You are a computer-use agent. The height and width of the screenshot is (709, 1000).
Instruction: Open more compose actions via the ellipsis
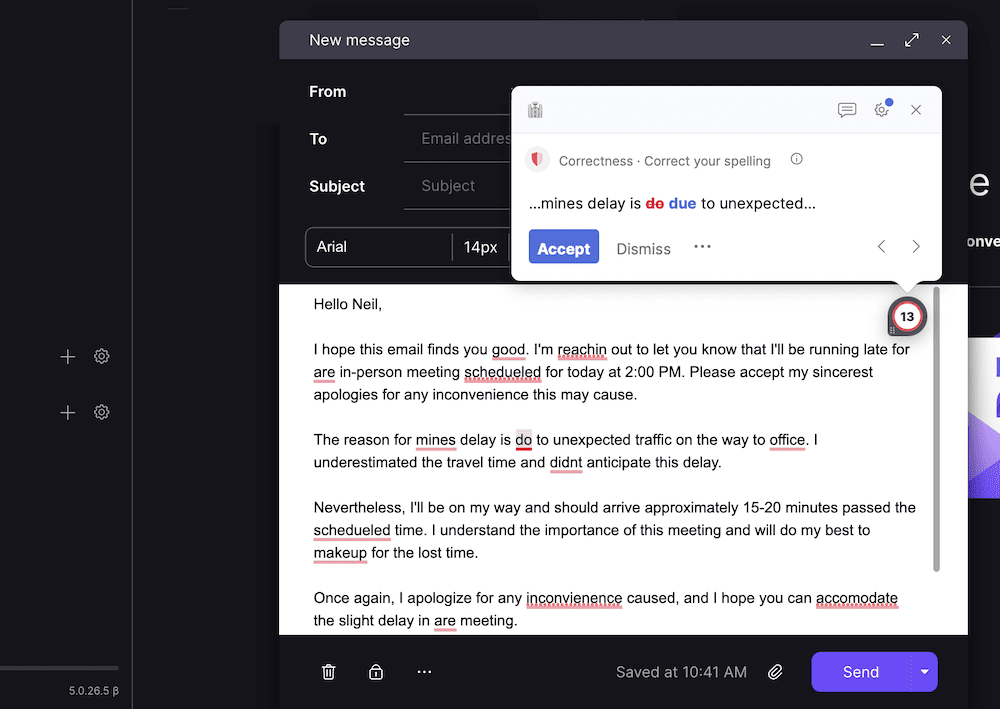(424, 671)
